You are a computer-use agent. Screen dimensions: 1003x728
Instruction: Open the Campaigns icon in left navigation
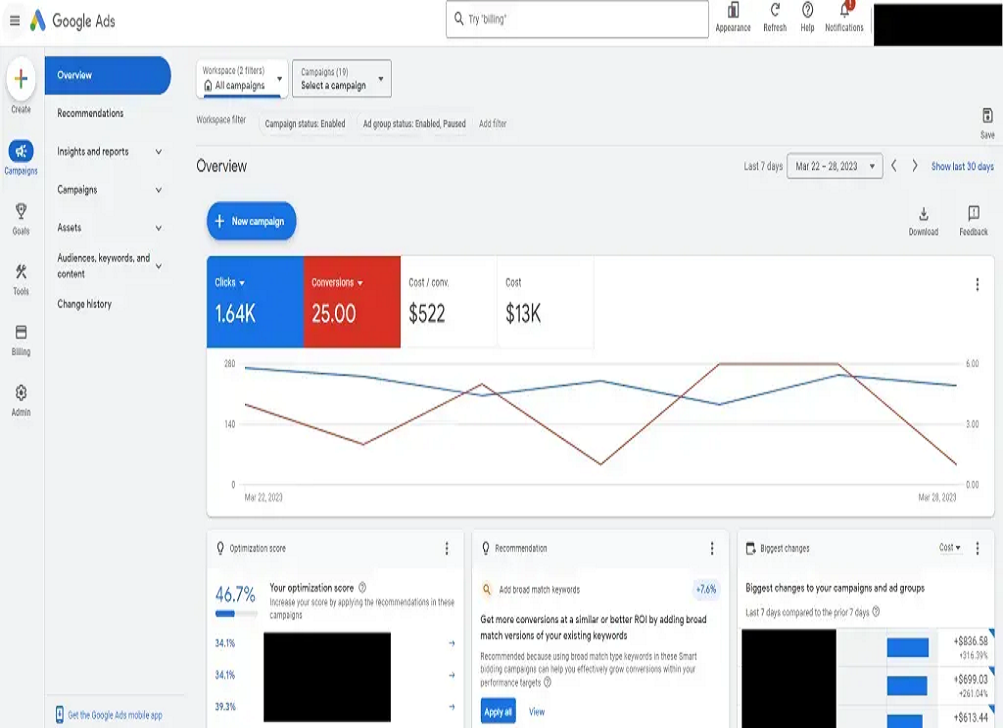pos(20,150)
